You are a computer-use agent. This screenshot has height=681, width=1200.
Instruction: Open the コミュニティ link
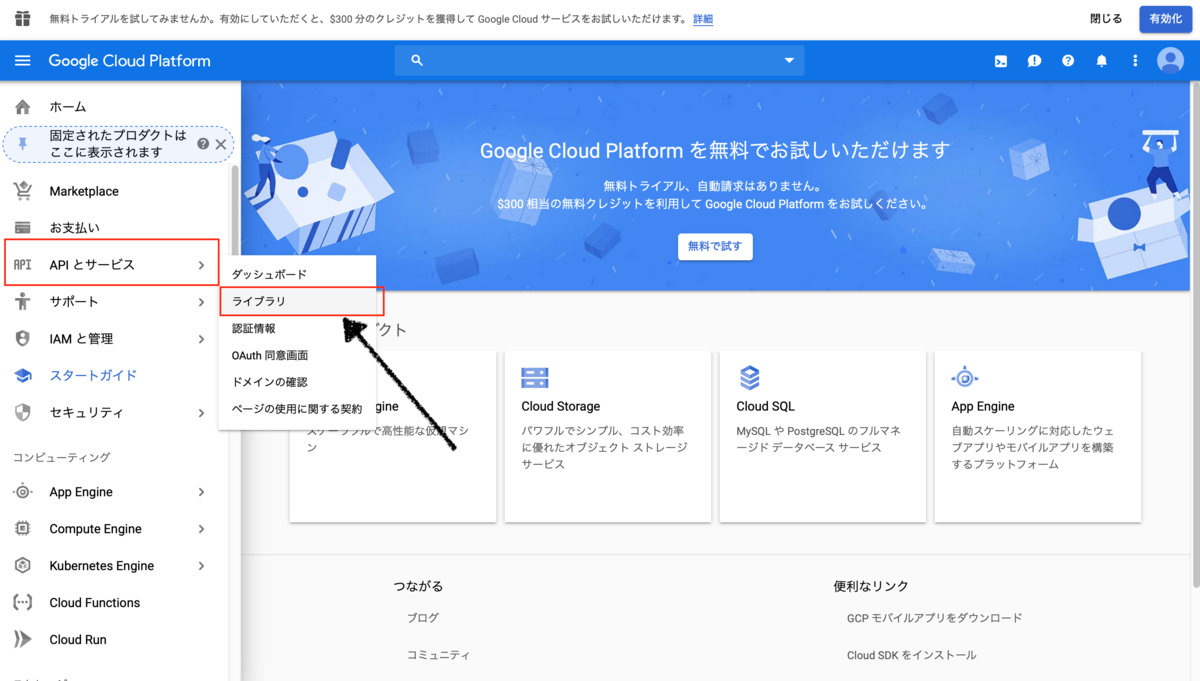pos(438,655)
